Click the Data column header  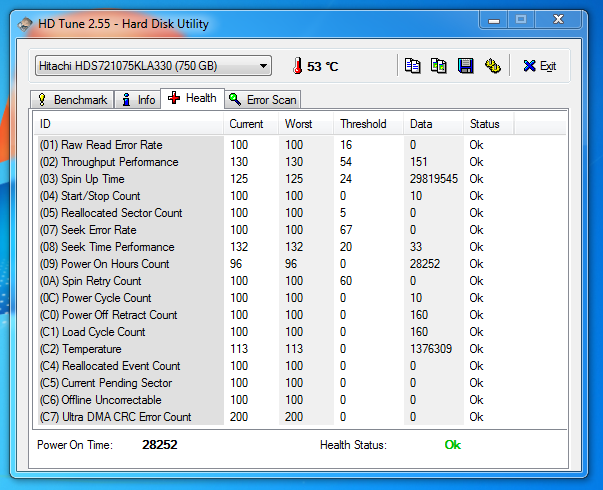434,124
